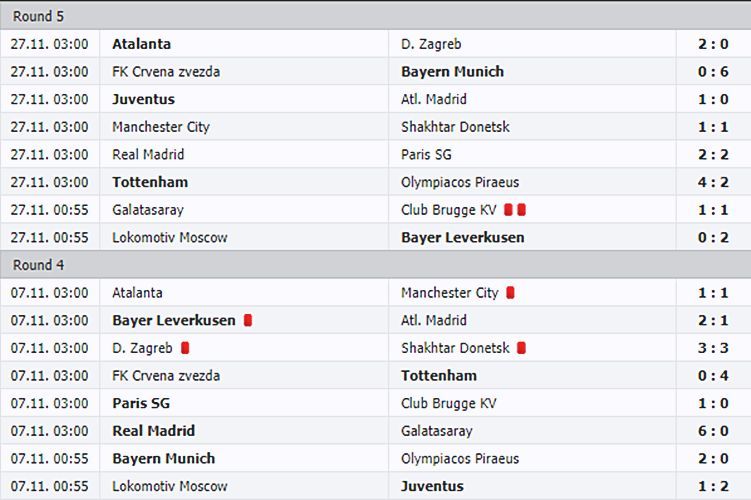Select Tottenham in the Olympiacos Piraeus Round 5 match
The height and width of the screenshot is (500, 751).
tap(150, 182)
